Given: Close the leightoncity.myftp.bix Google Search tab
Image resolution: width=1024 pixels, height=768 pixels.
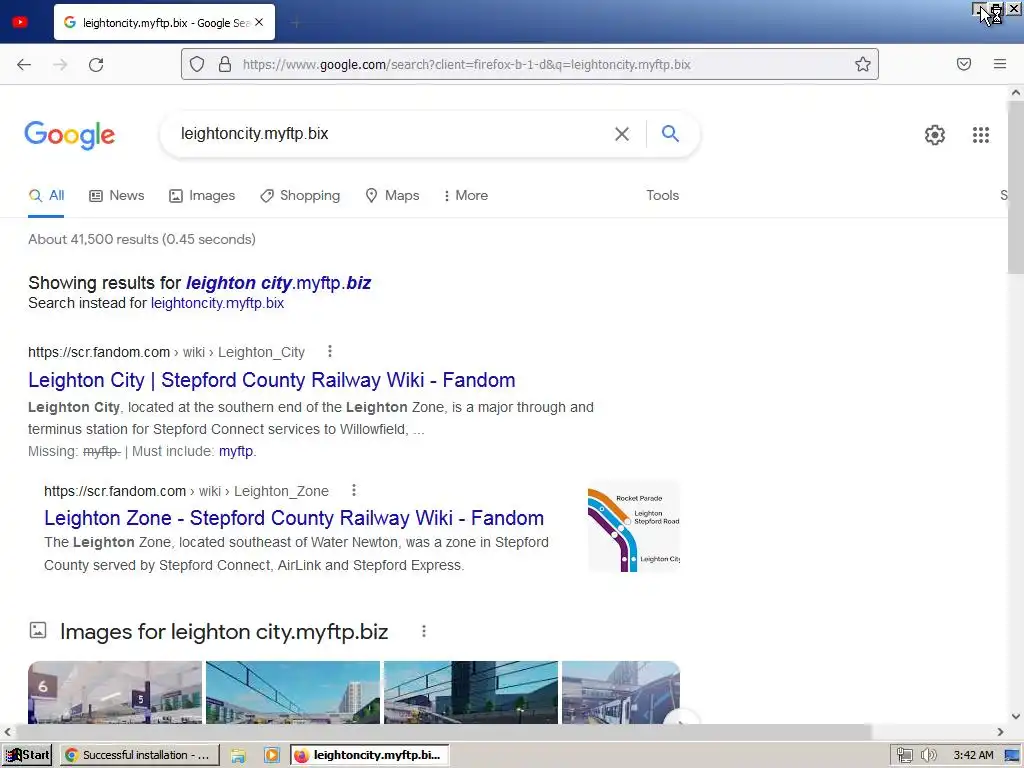Looking at the screenshot, I should pyautogui.click(x=259, y=22).
